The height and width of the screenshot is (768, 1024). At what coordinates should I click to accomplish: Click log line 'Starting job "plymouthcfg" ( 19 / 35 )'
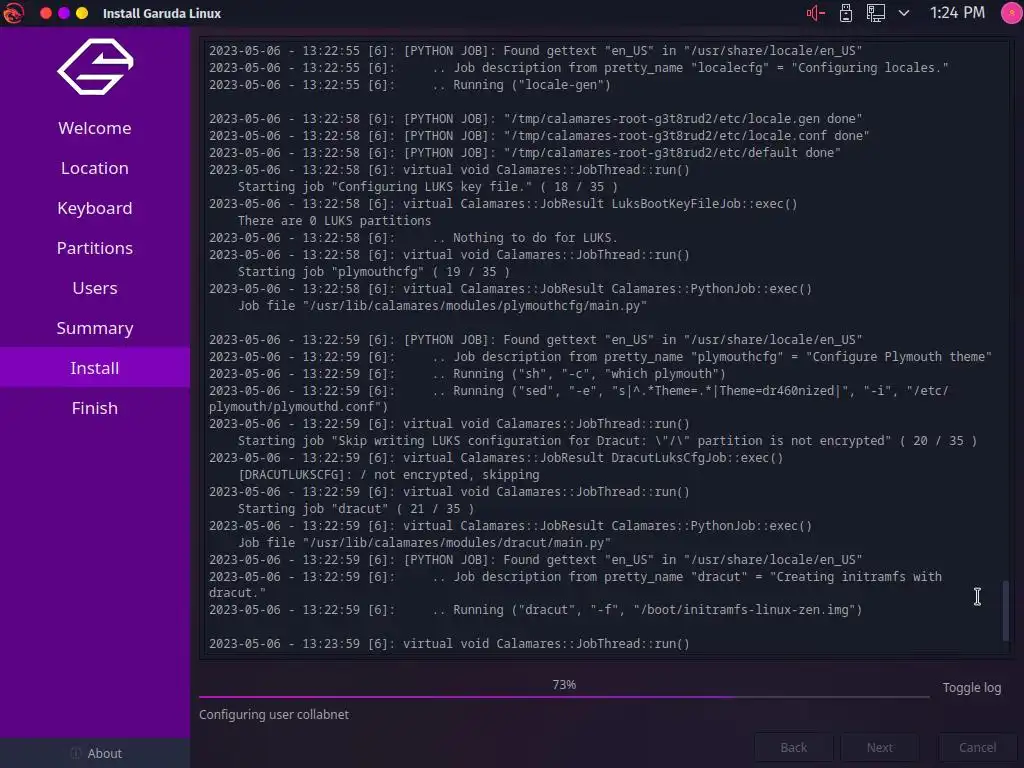pyautogui.click(x=374, y=272)
